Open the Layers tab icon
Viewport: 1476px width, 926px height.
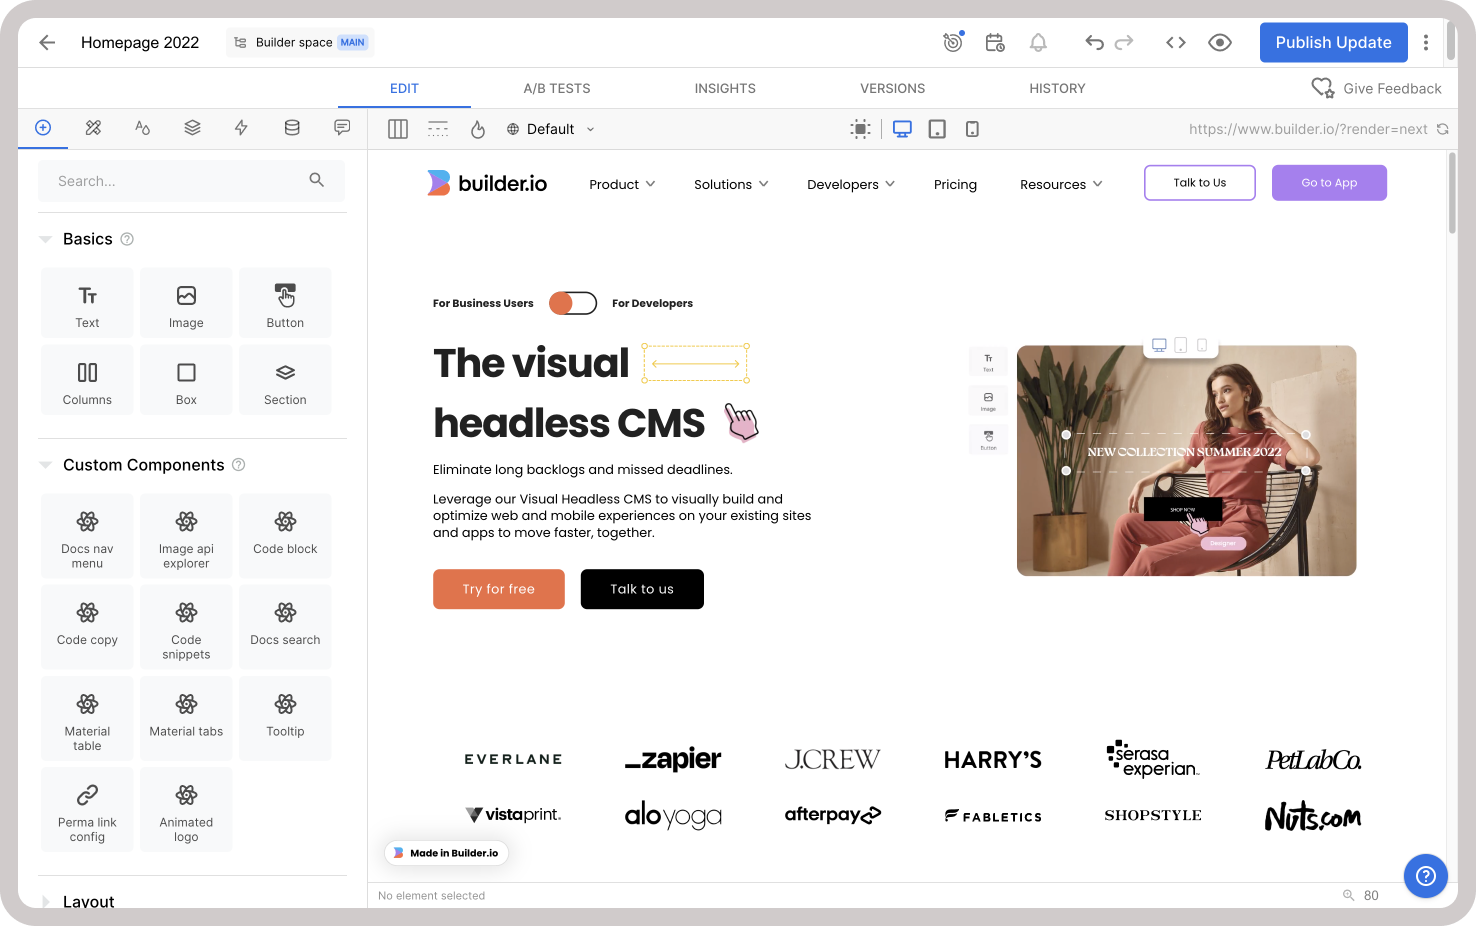192,127
